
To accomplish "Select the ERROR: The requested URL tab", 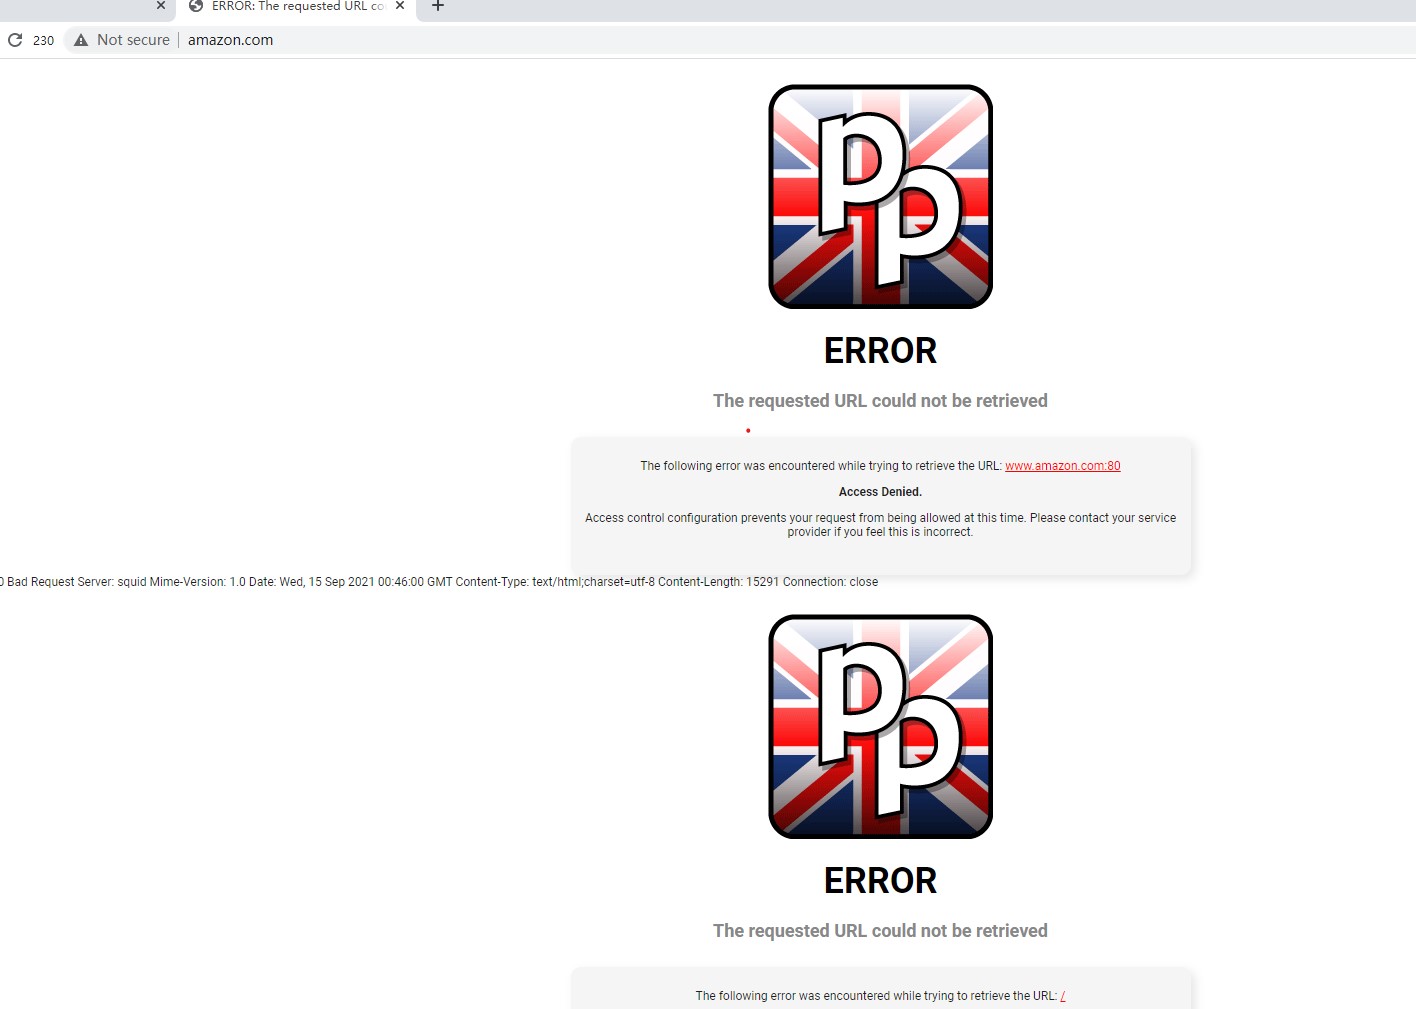I will [297, 7].
